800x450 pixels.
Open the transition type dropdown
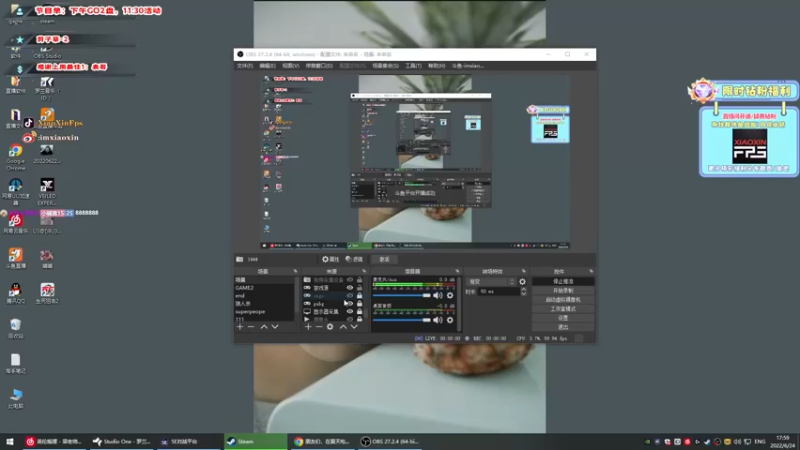point(491,282)
